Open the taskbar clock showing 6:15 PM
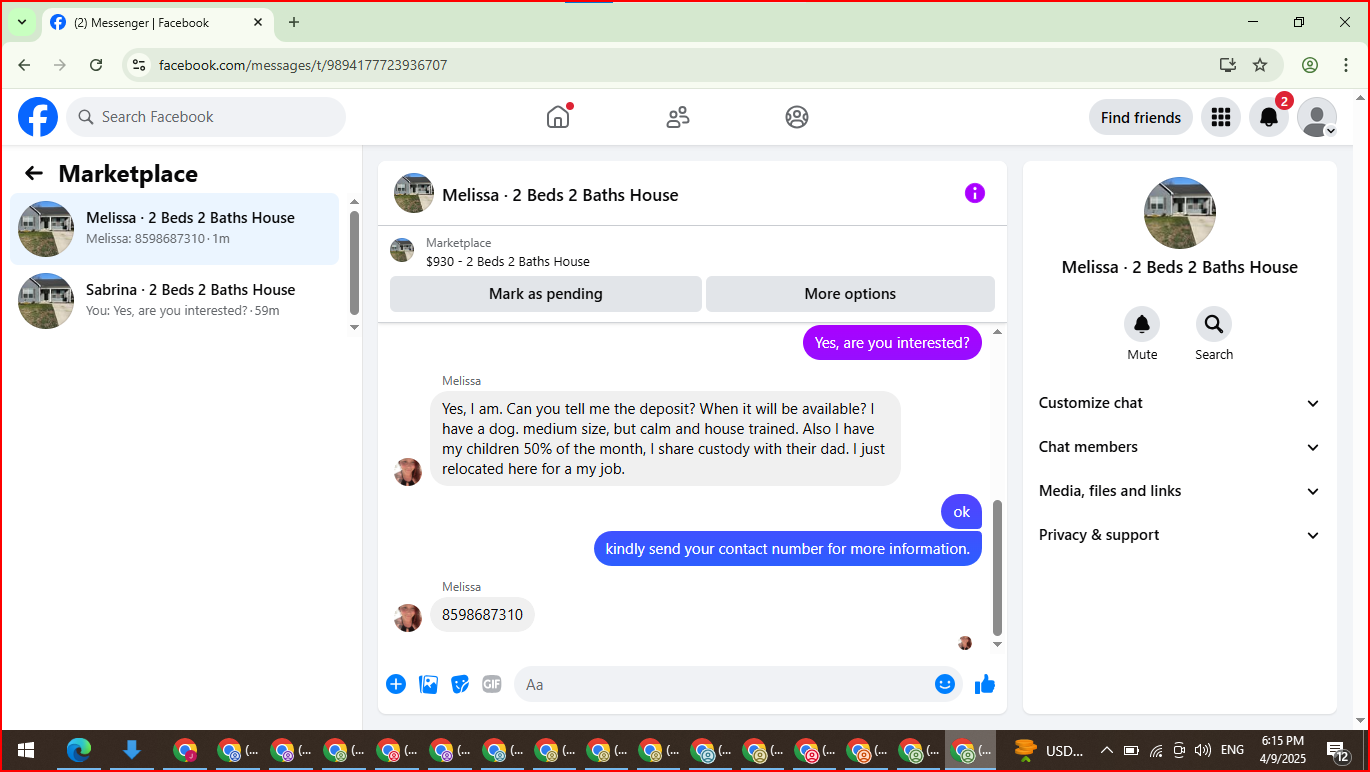The width and height of the screenshot is (1370, 772). pyautogui.click(x=1282, y=750)
